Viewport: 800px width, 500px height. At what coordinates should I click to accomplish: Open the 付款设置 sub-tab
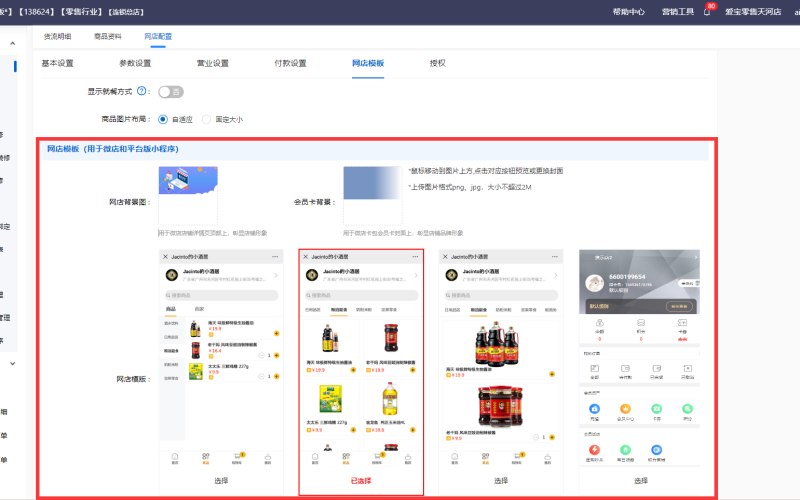coord(290,63)
